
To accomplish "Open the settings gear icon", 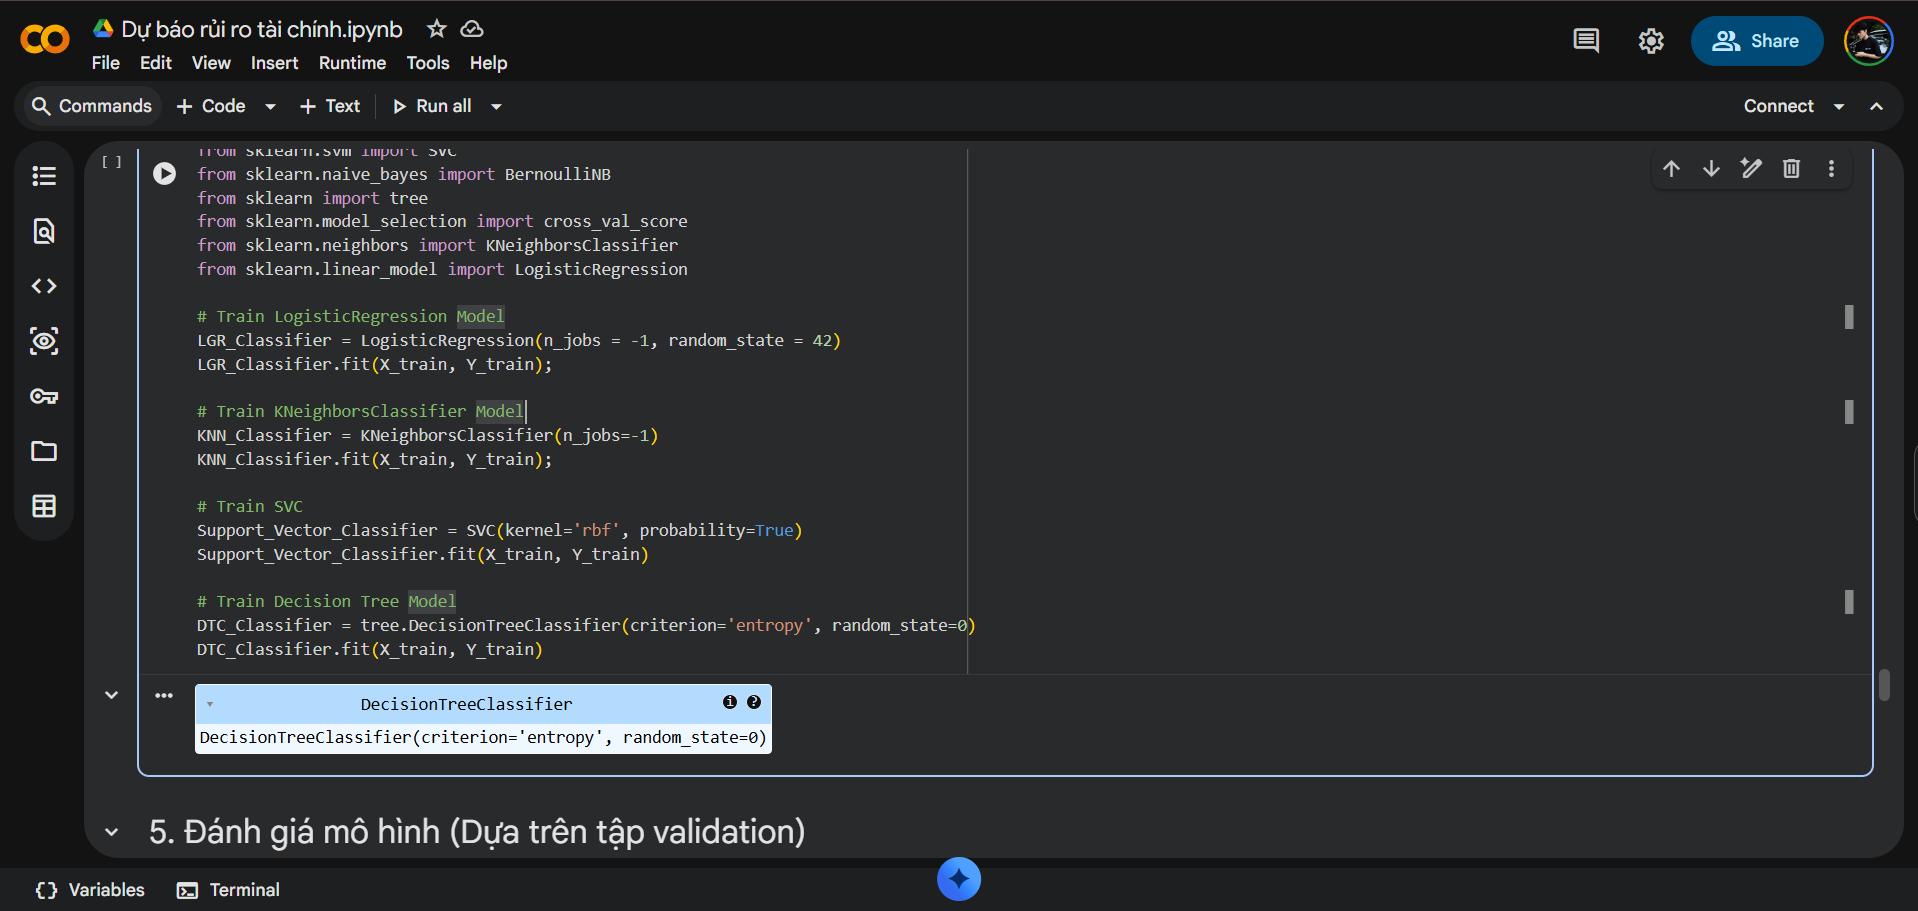I will coord(1651,41).
